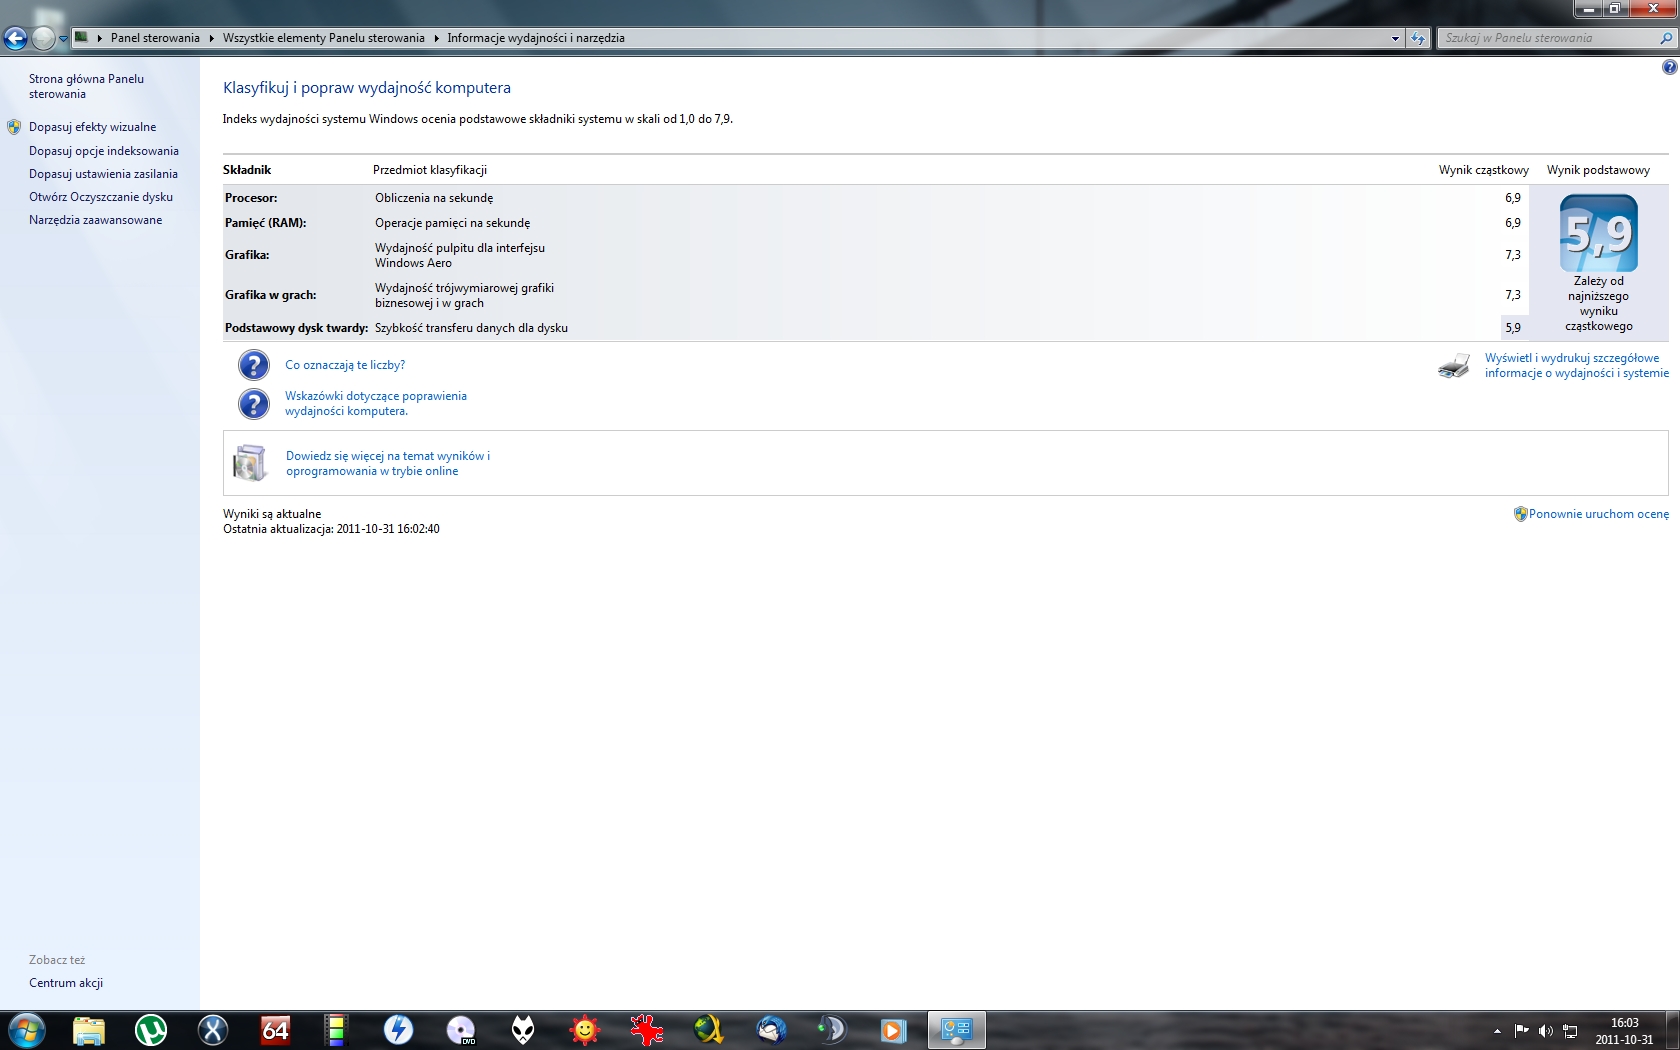Click the blue Back navigation arrow
Screen dimensions: 1680x1050
pyautogui.click(x=15, y=39)
